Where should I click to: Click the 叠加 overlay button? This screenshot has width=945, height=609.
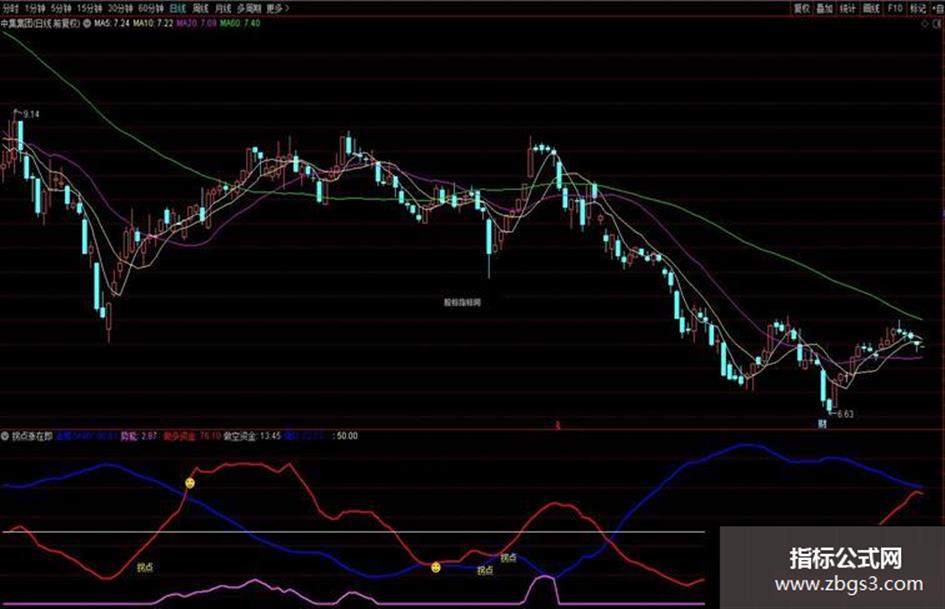824,8
